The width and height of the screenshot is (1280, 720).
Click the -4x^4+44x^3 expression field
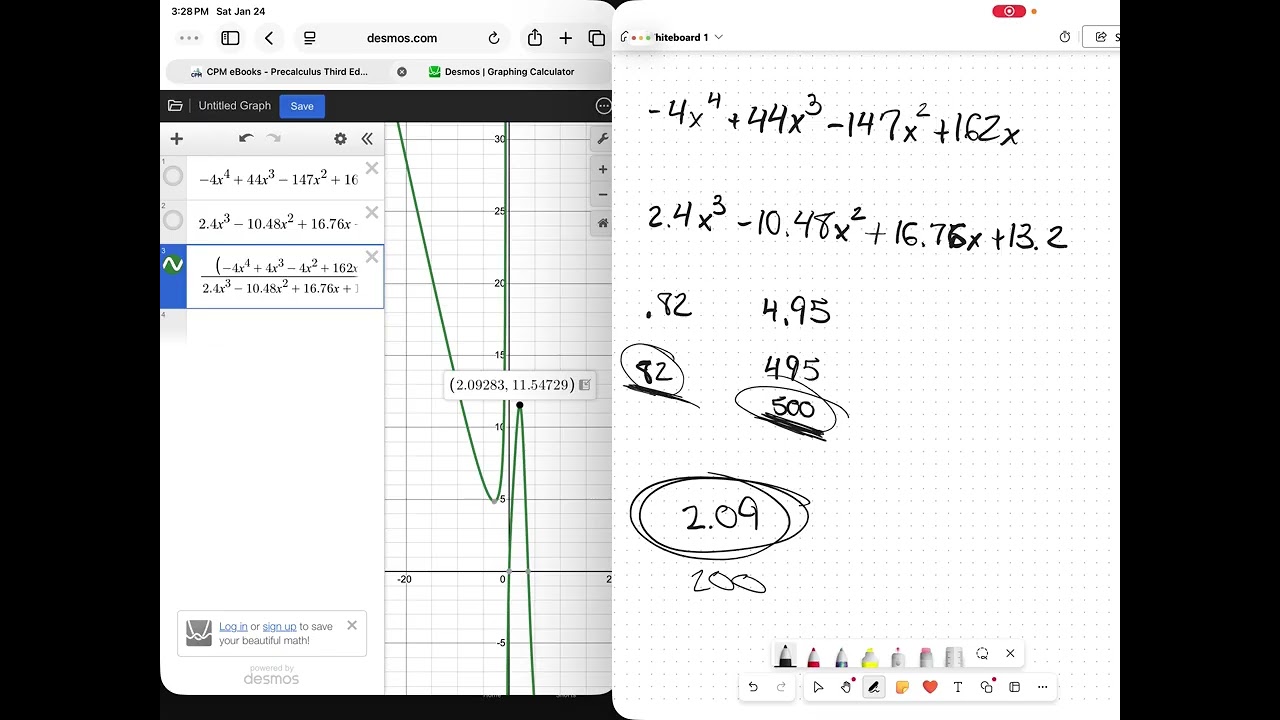(x=278, y=180)
